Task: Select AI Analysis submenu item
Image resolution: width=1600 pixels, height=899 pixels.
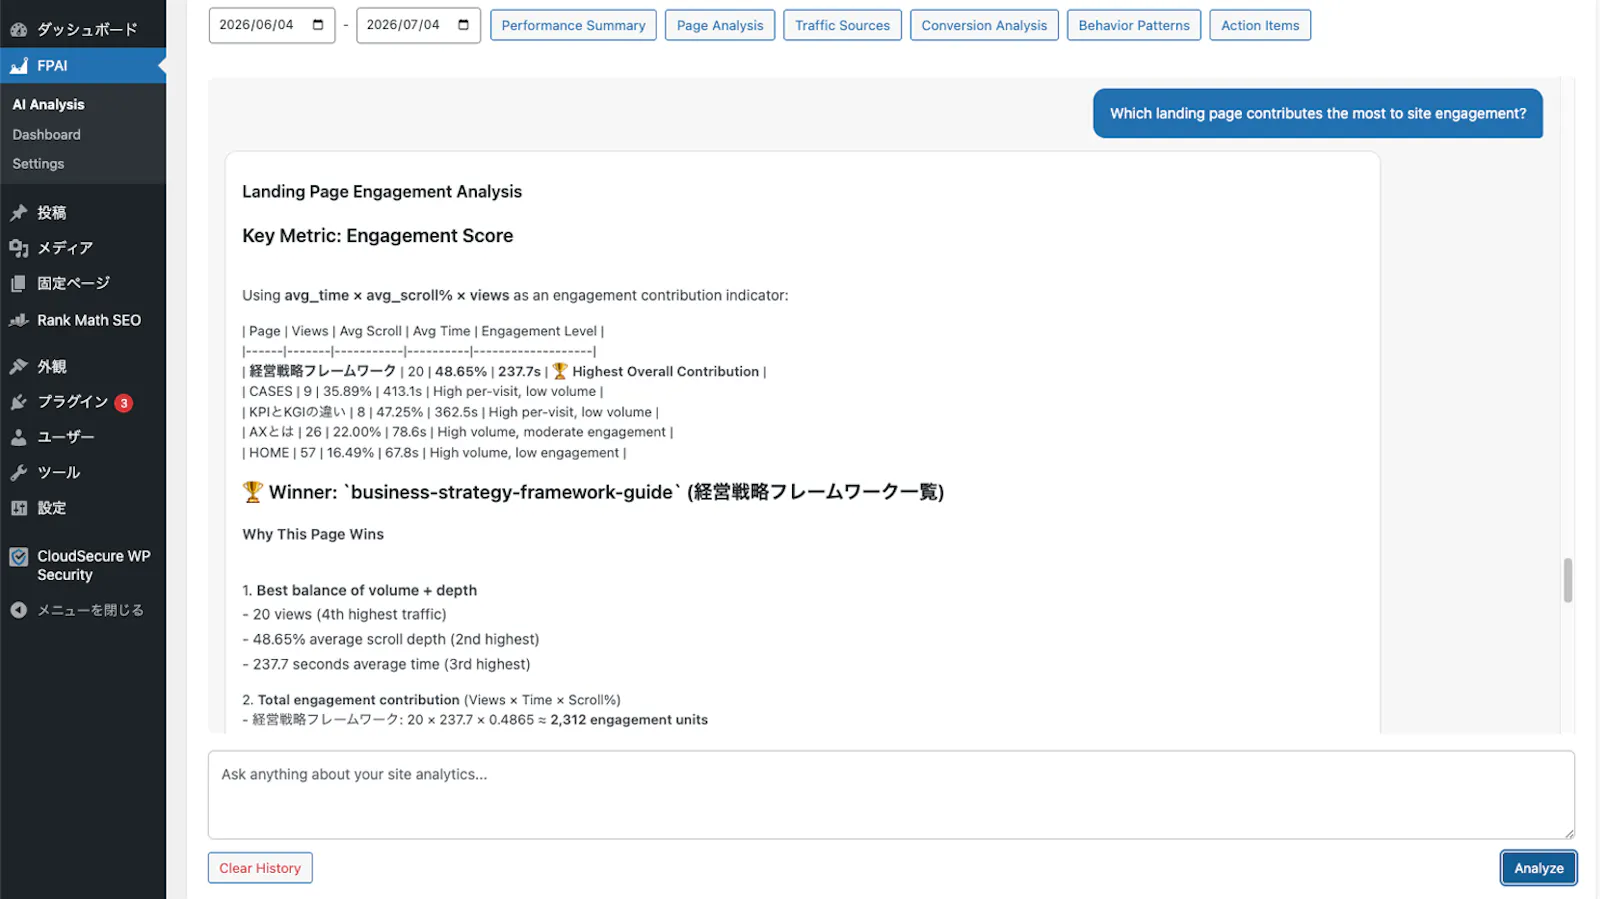Action: pos(48,105)
